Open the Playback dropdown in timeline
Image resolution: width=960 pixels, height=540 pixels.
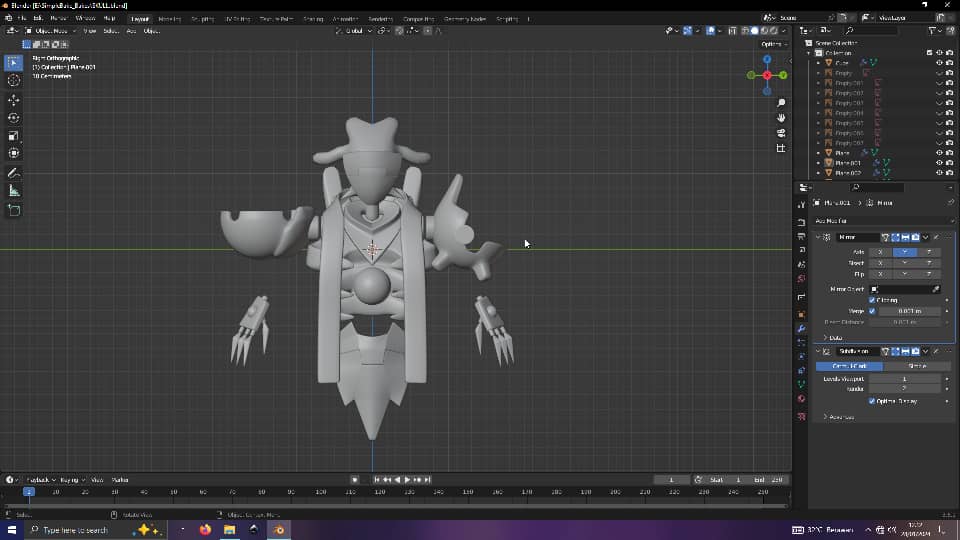(40, 480)
